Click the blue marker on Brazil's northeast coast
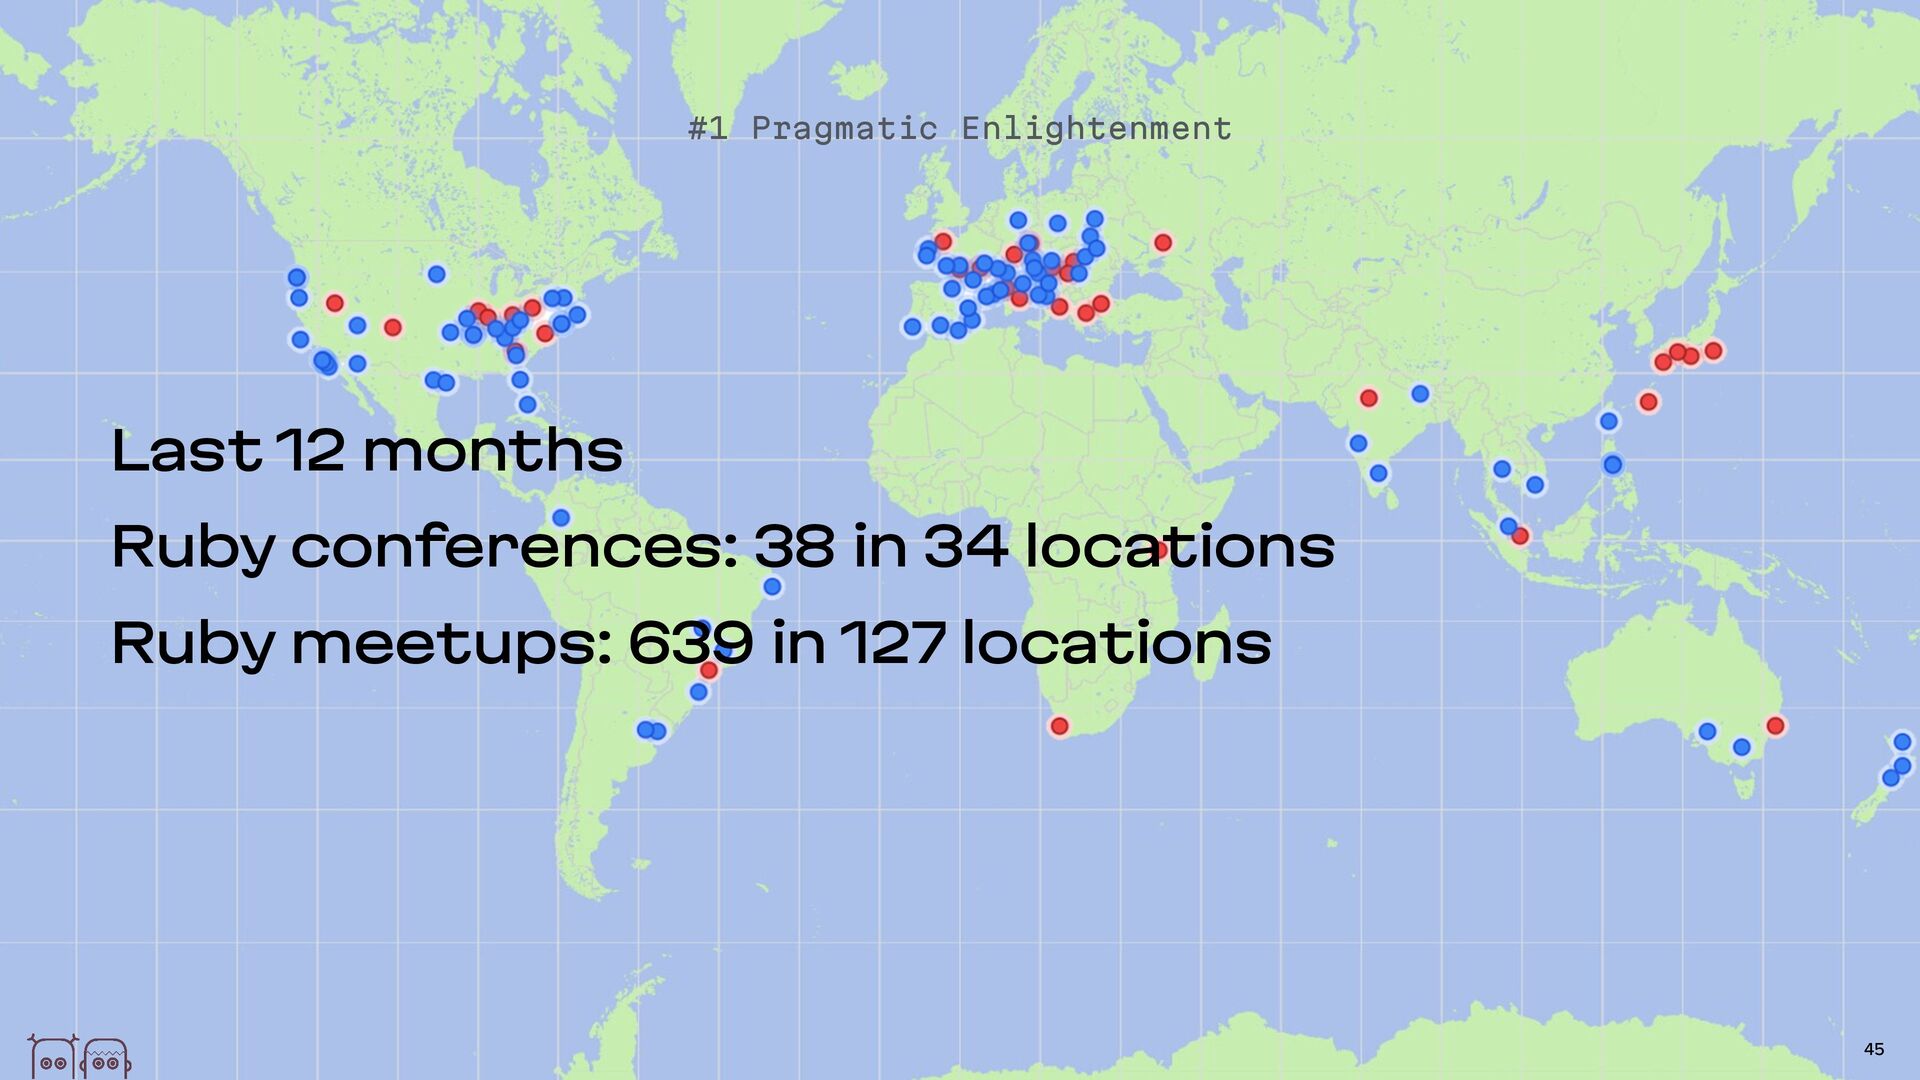Viewport: 1920px width, 1080px height. pos(772,587)
